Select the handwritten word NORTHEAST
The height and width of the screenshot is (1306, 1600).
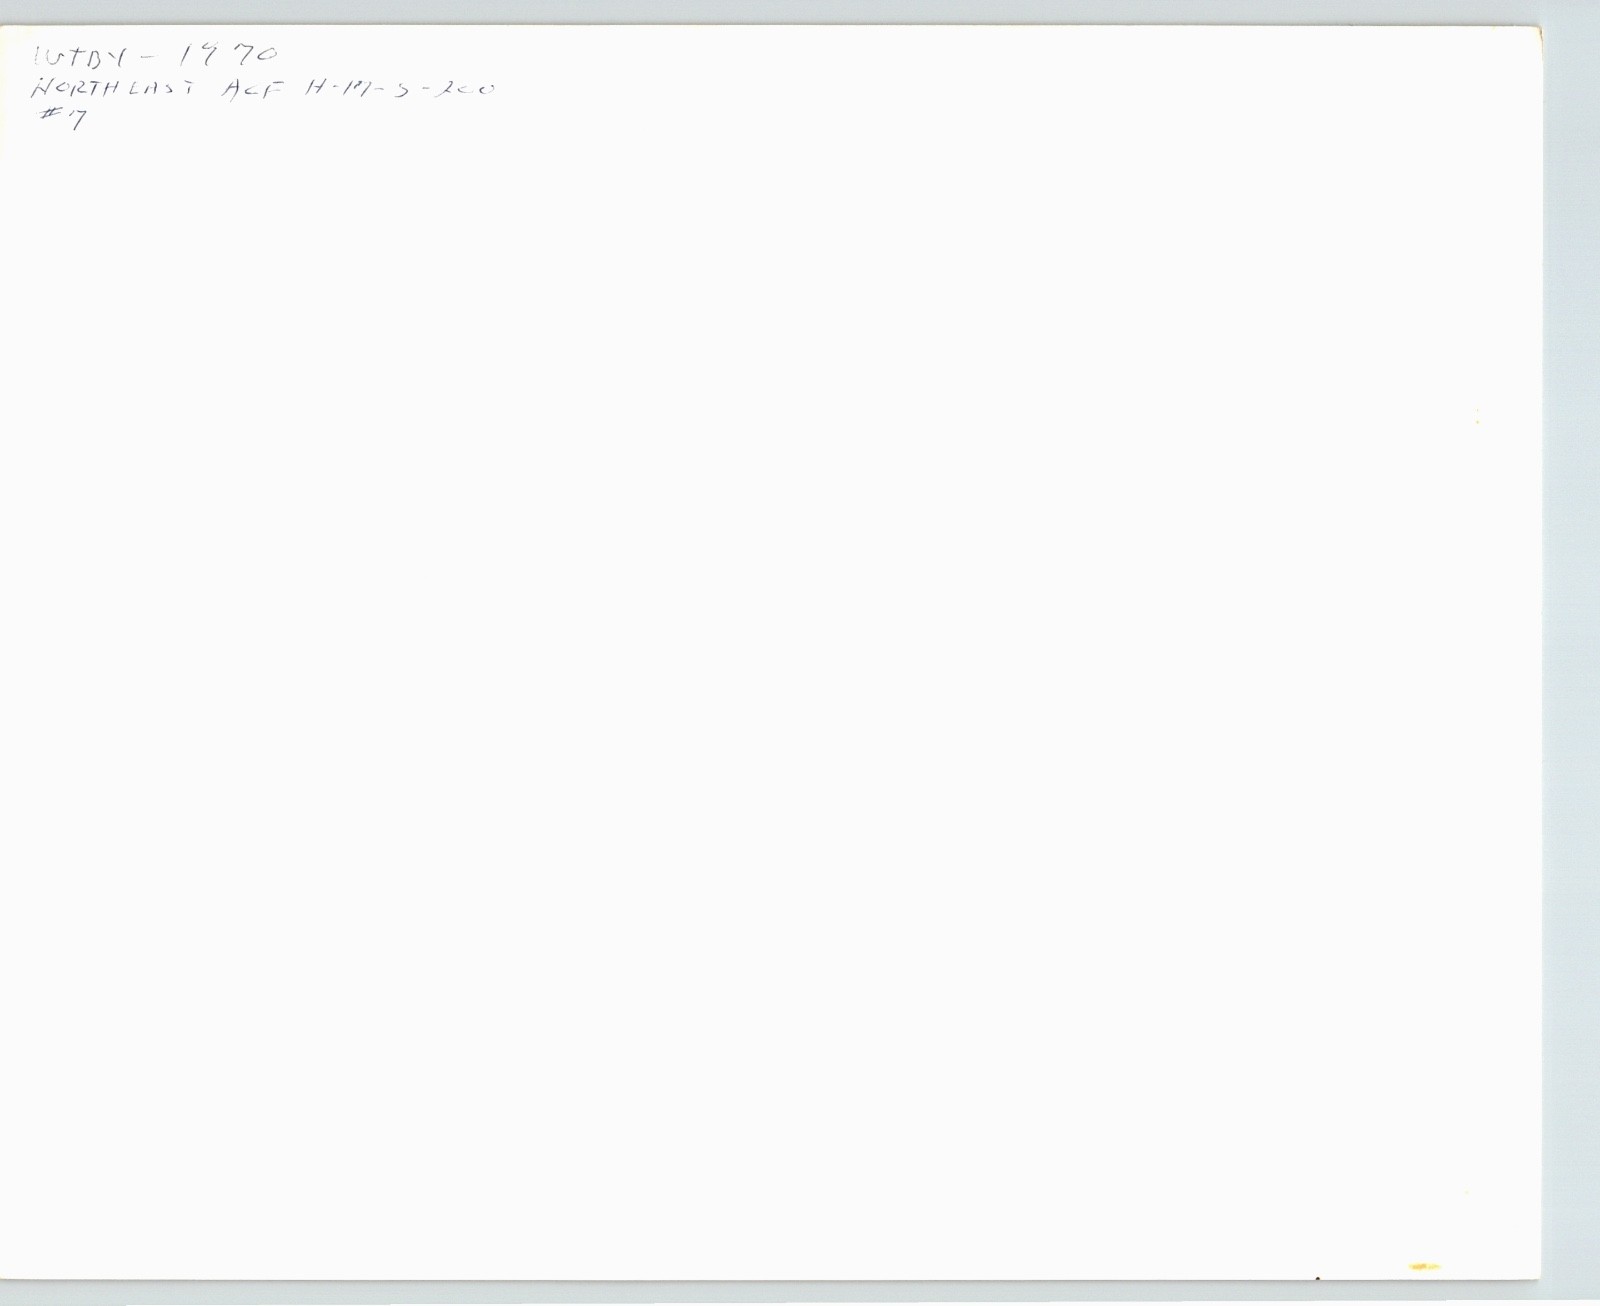[x=113, y=88]
